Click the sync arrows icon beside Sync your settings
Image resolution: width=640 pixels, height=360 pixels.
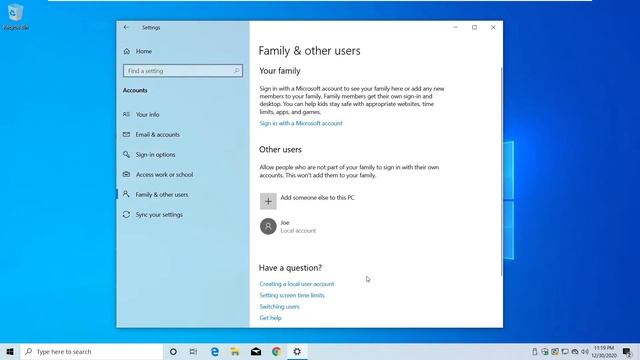pos(127,214)
